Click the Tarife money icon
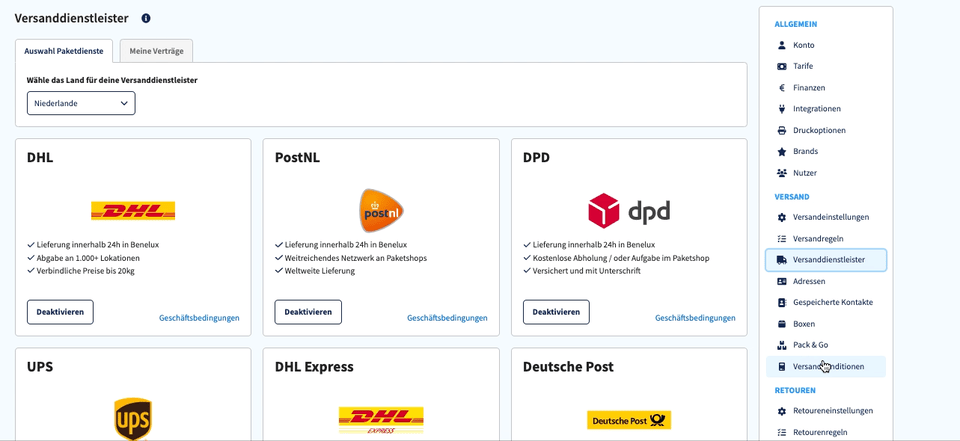The height and width of the screenshot is (441, 960). pyautogui.click(x=781, y=66)
